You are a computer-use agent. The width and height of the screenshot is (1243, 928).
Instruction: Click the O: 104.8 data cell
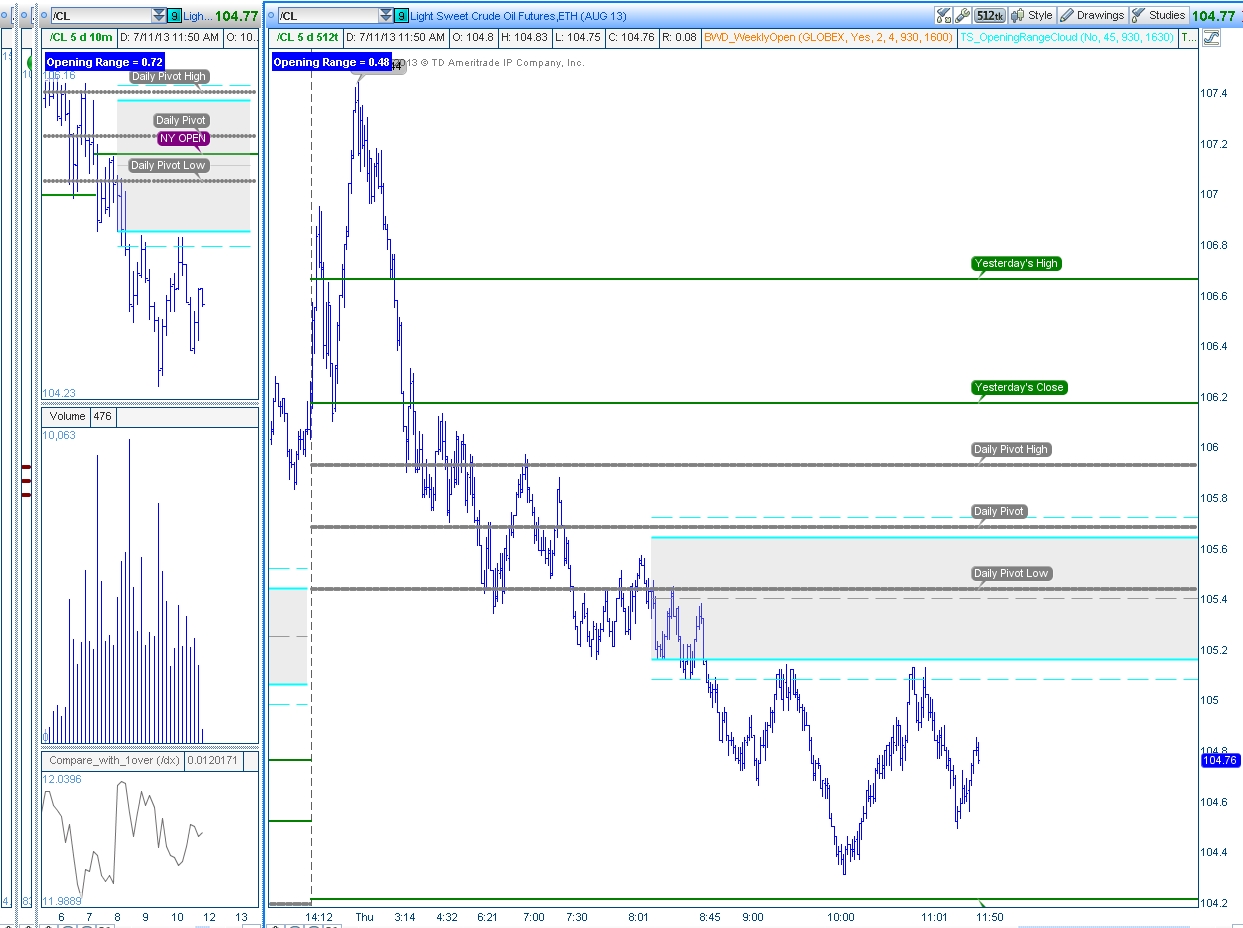[473, 37]
